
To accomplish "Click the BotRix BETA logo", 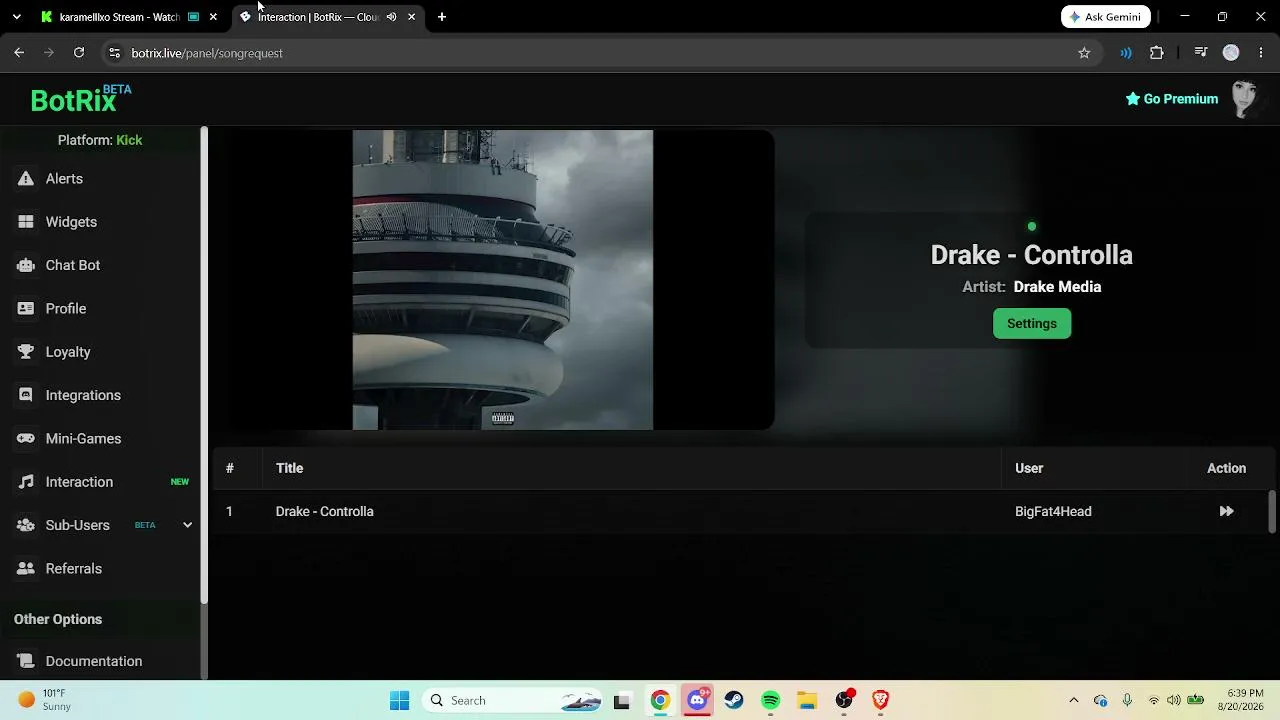I will tap(81, 99).
